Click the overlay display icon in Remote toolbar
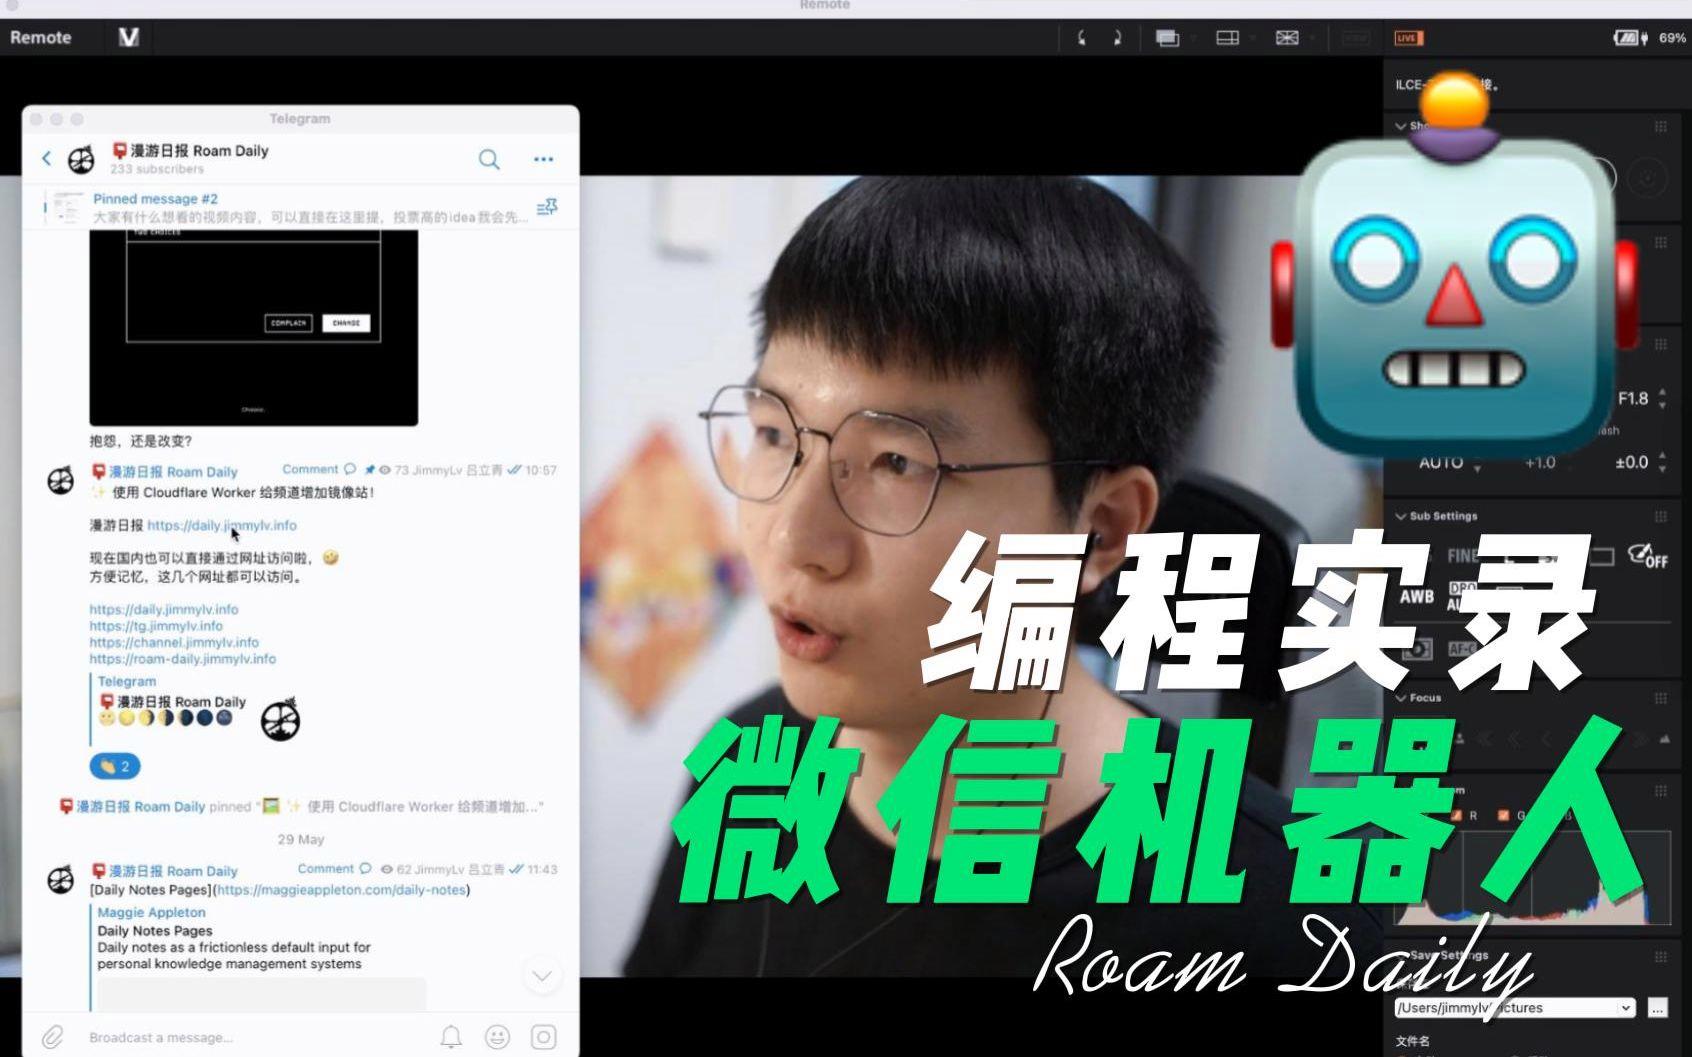The image size is (1692, 1057). click(1167, 38)
